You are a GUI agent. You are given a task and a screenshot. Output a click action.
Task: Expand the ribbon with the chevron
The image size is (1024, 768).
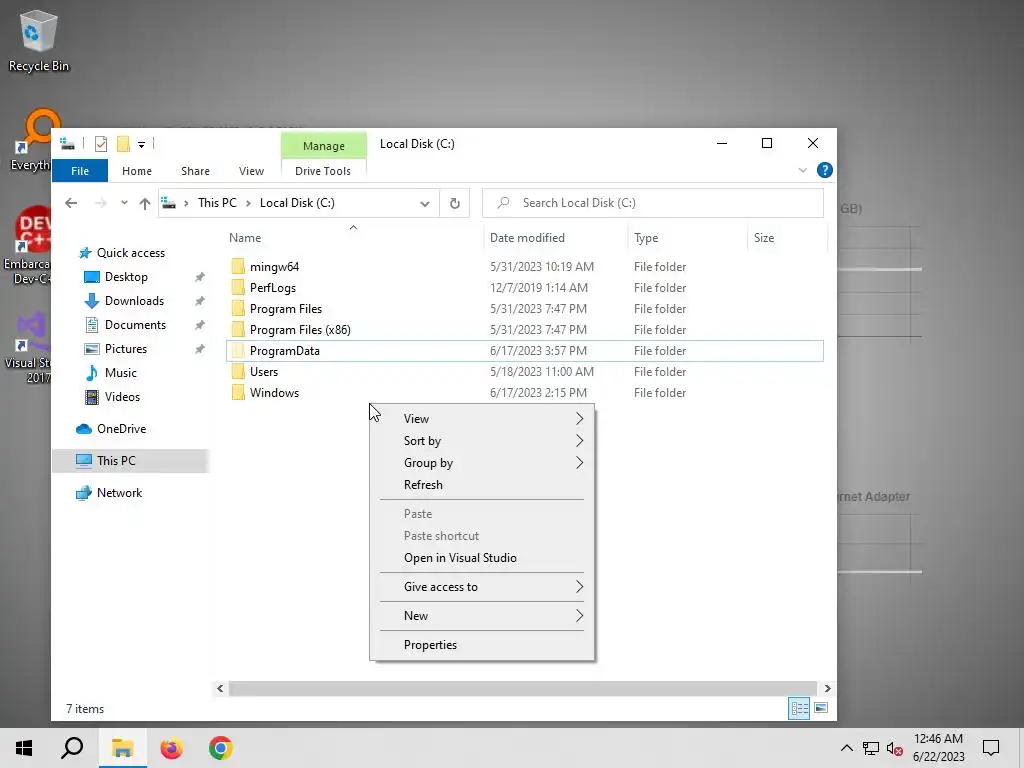(803, 170)
